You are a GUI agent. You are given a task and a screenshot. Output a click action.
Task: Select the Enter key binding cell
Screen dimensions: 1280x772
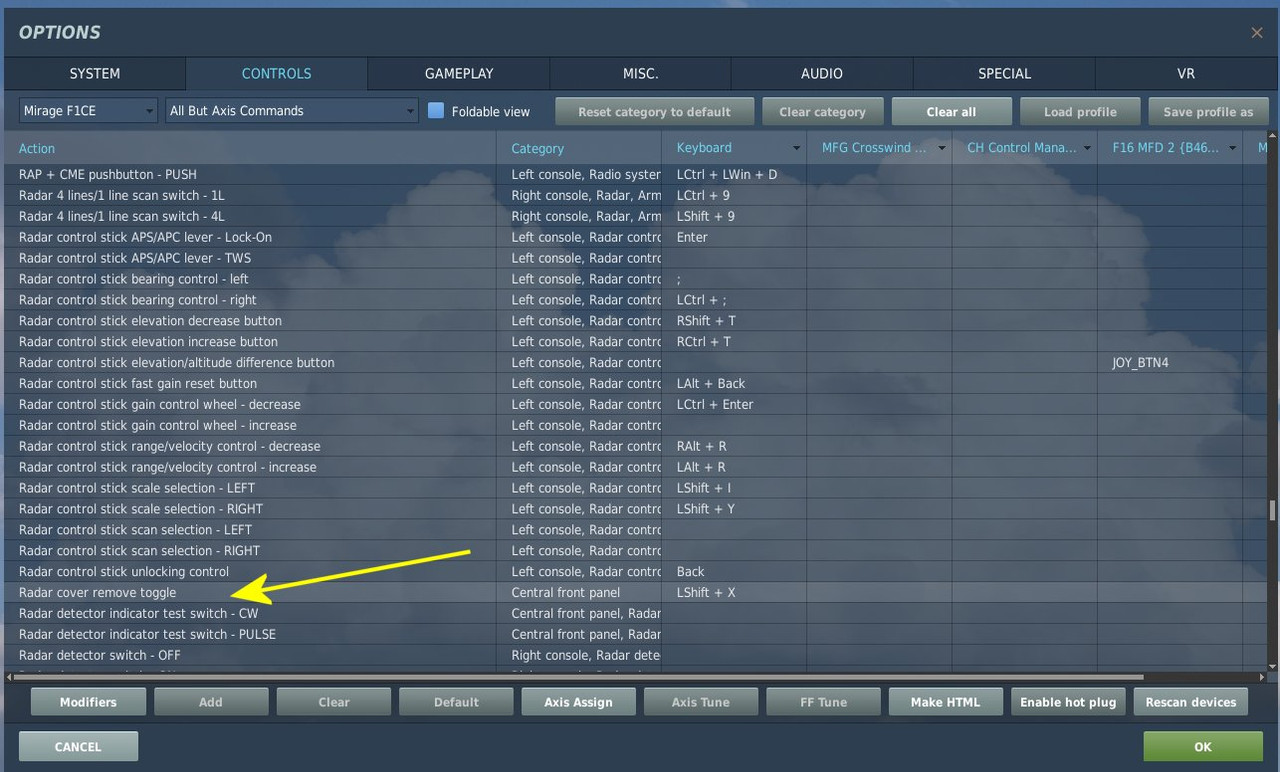pyautogui.click(x=734, y=237)
